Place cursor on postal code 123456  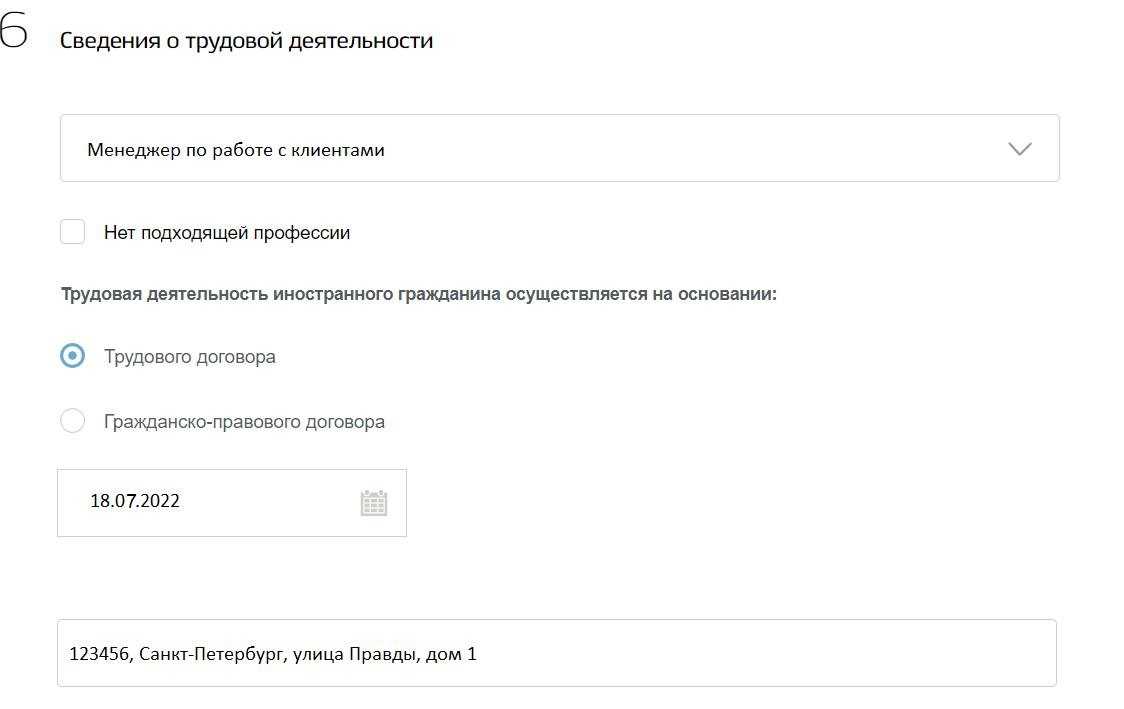[x=98, y=655]
